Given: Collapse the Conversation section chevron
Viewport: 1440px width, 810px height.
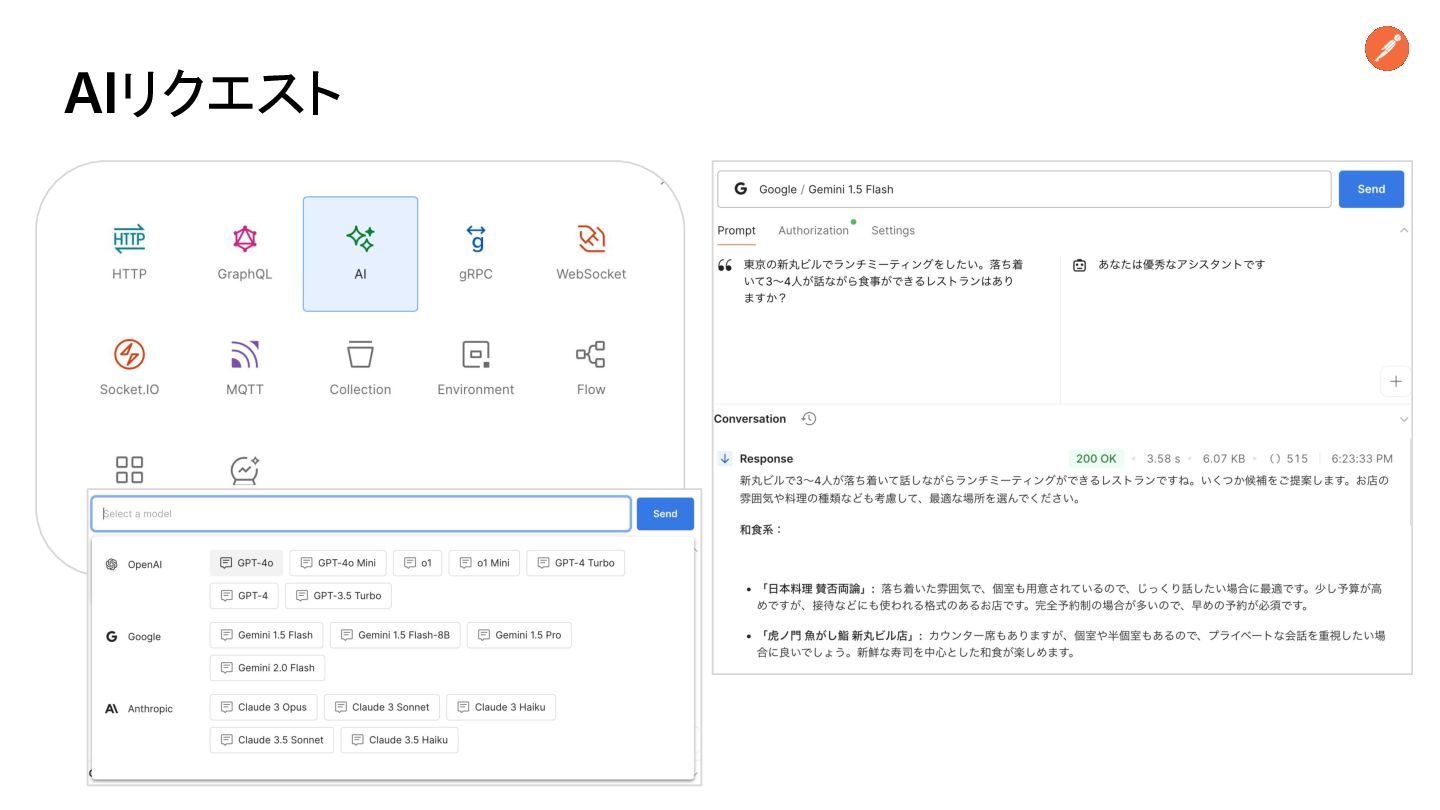Looking at the screenshot, I should click(1404, 419).
